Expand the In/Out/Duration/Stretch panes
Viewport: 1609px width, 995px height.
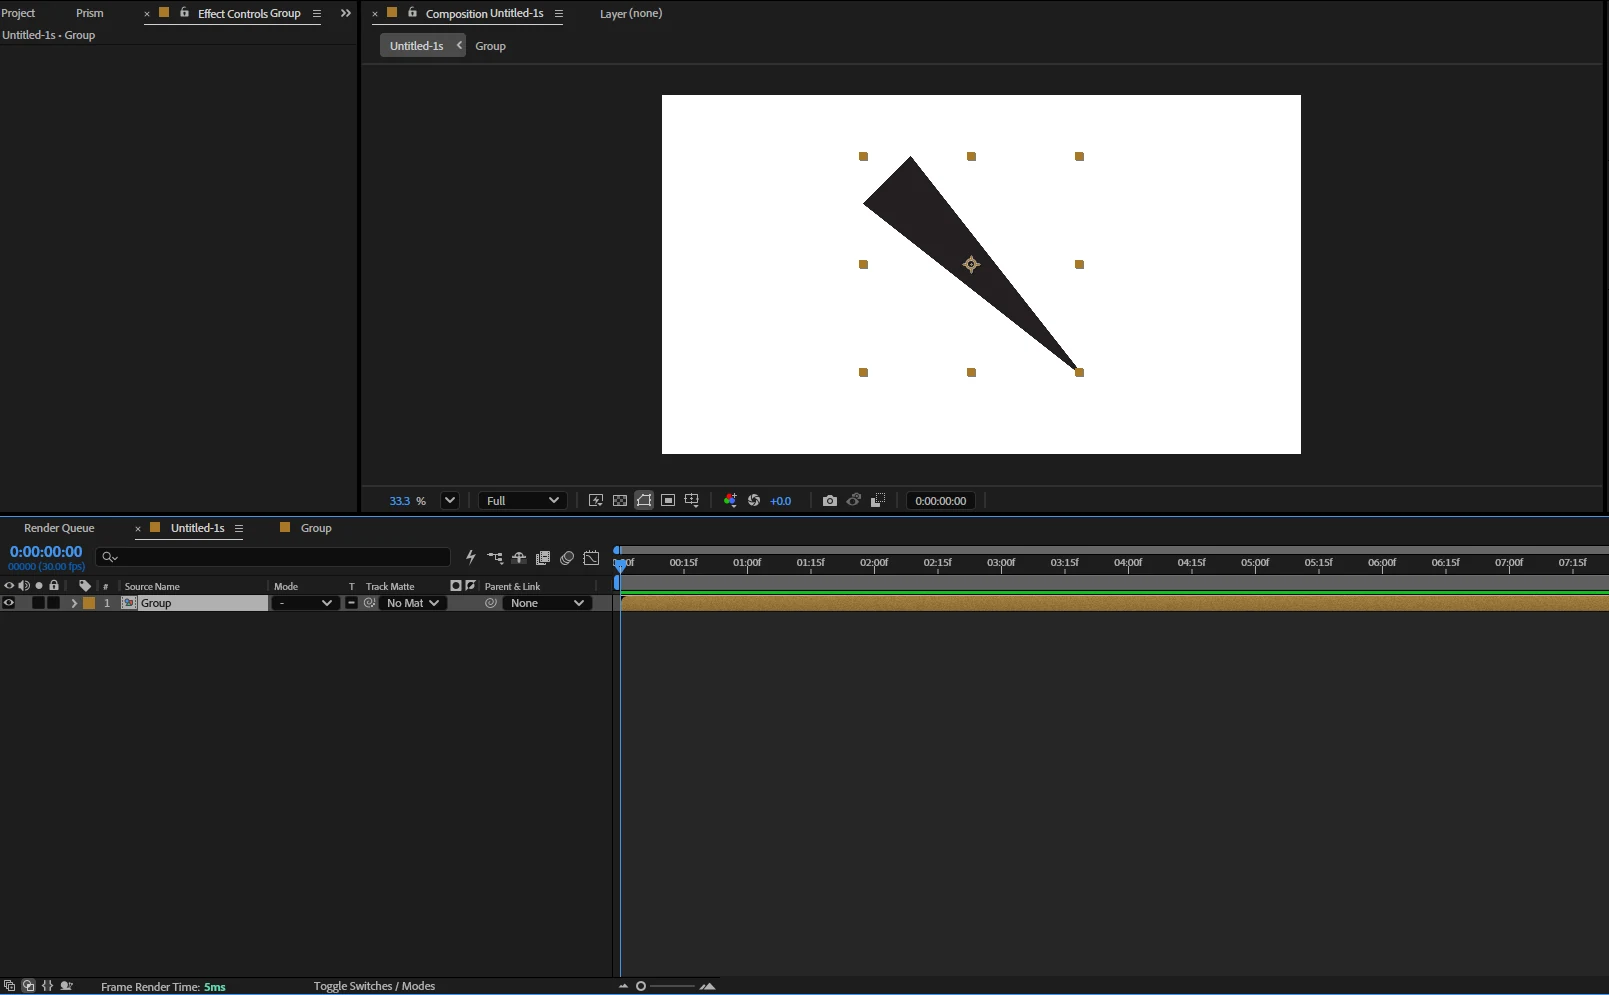coord(47,986)
